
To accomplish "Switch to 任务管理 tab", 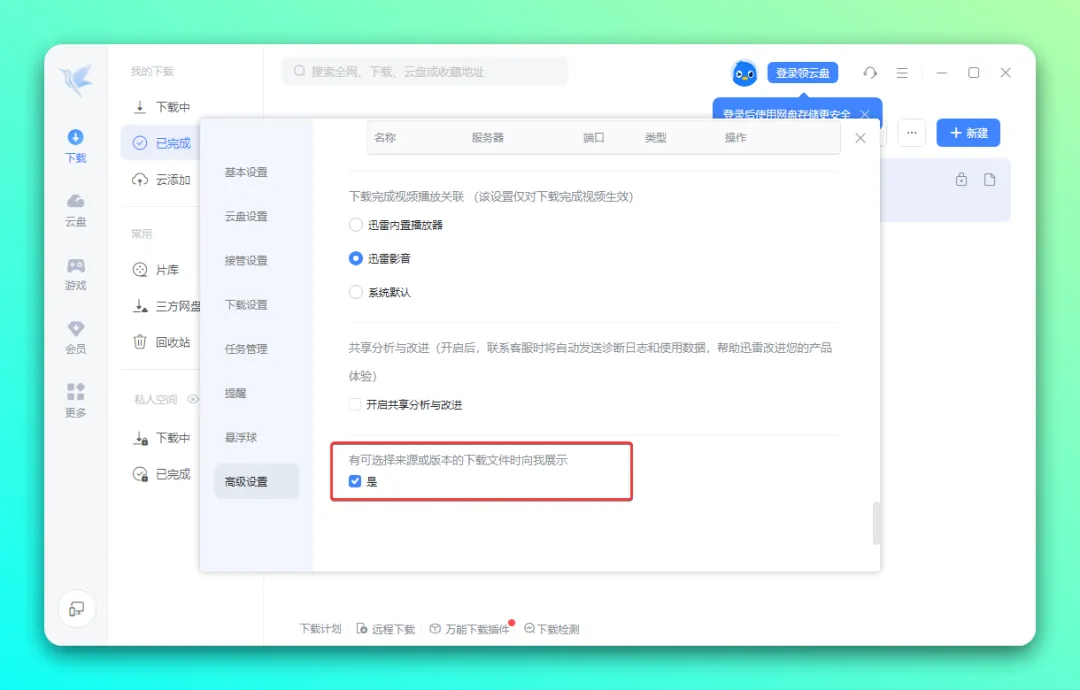I will pos(246,348).
